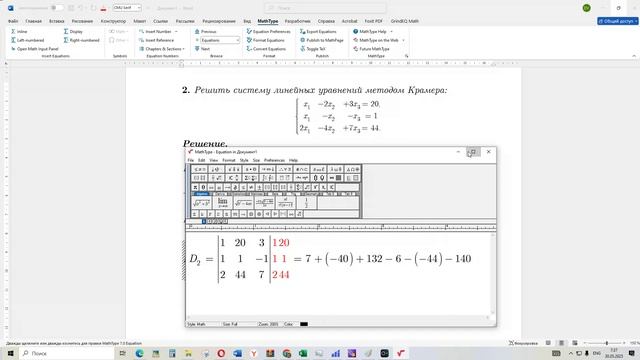Open summation templates palette in MathType
640x360 pixels.
tap(250, 178)
